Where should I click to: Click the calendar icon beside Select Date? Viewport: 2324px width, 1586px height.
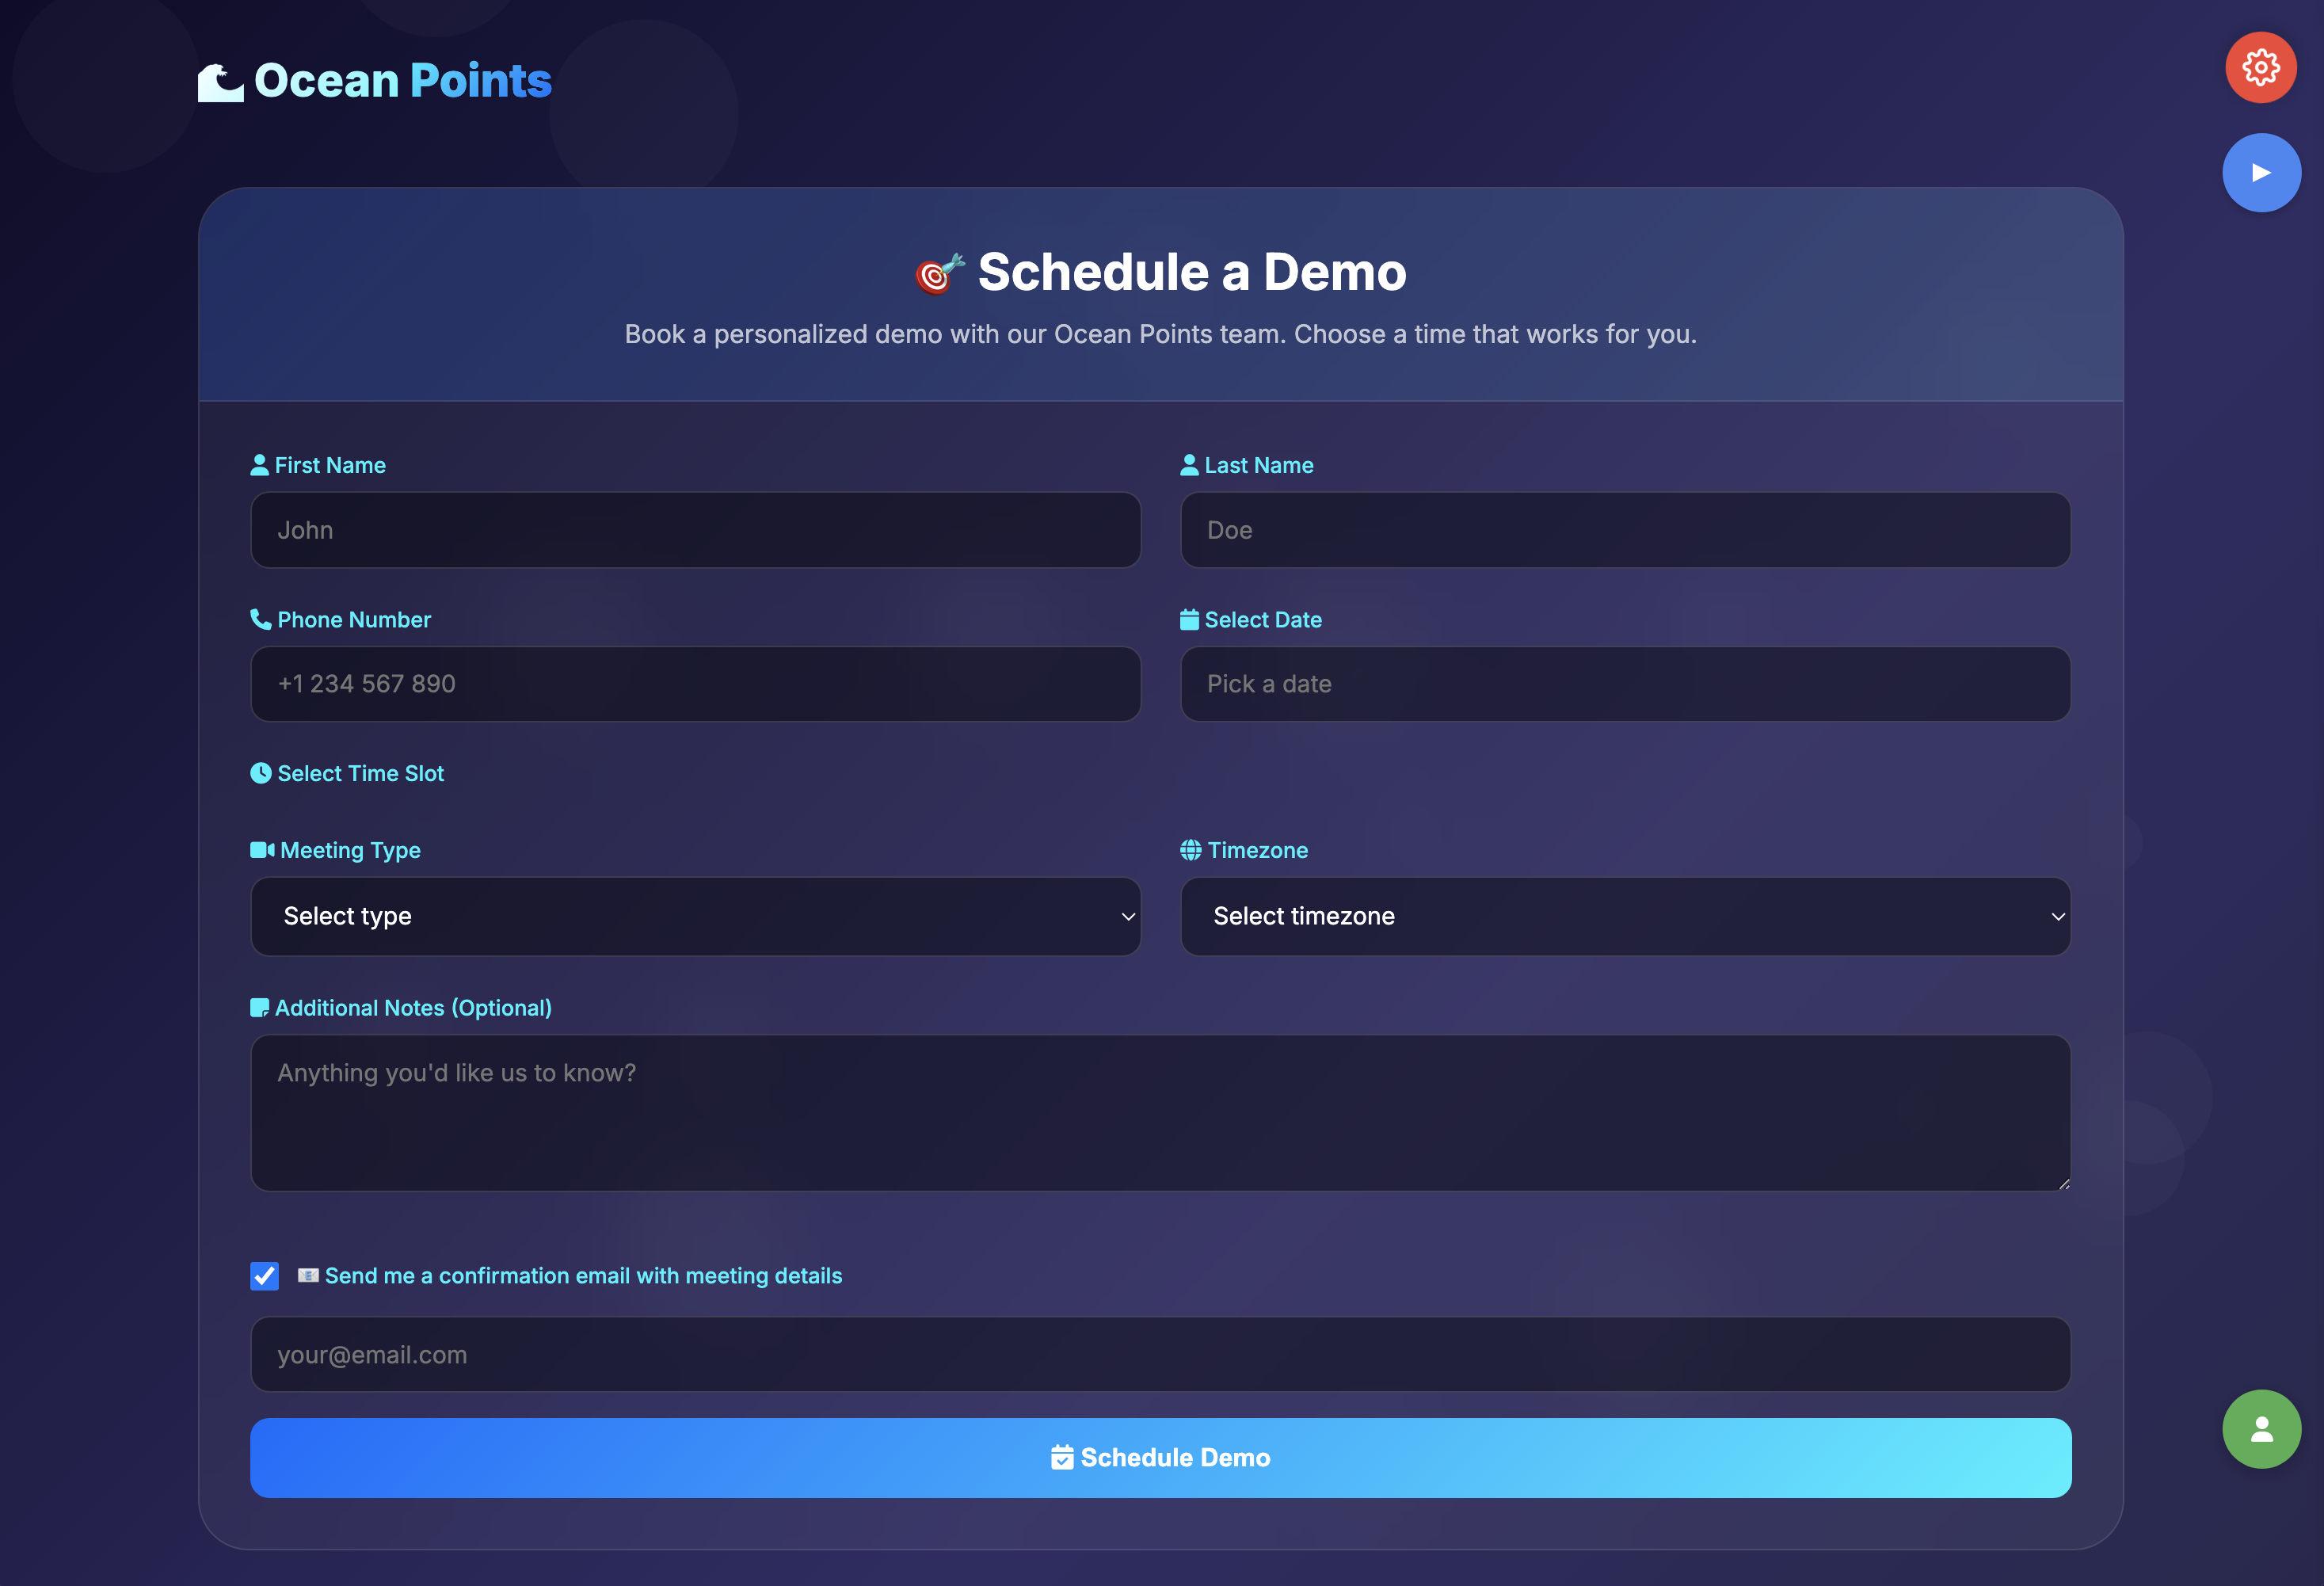(x=1189, y=619)
